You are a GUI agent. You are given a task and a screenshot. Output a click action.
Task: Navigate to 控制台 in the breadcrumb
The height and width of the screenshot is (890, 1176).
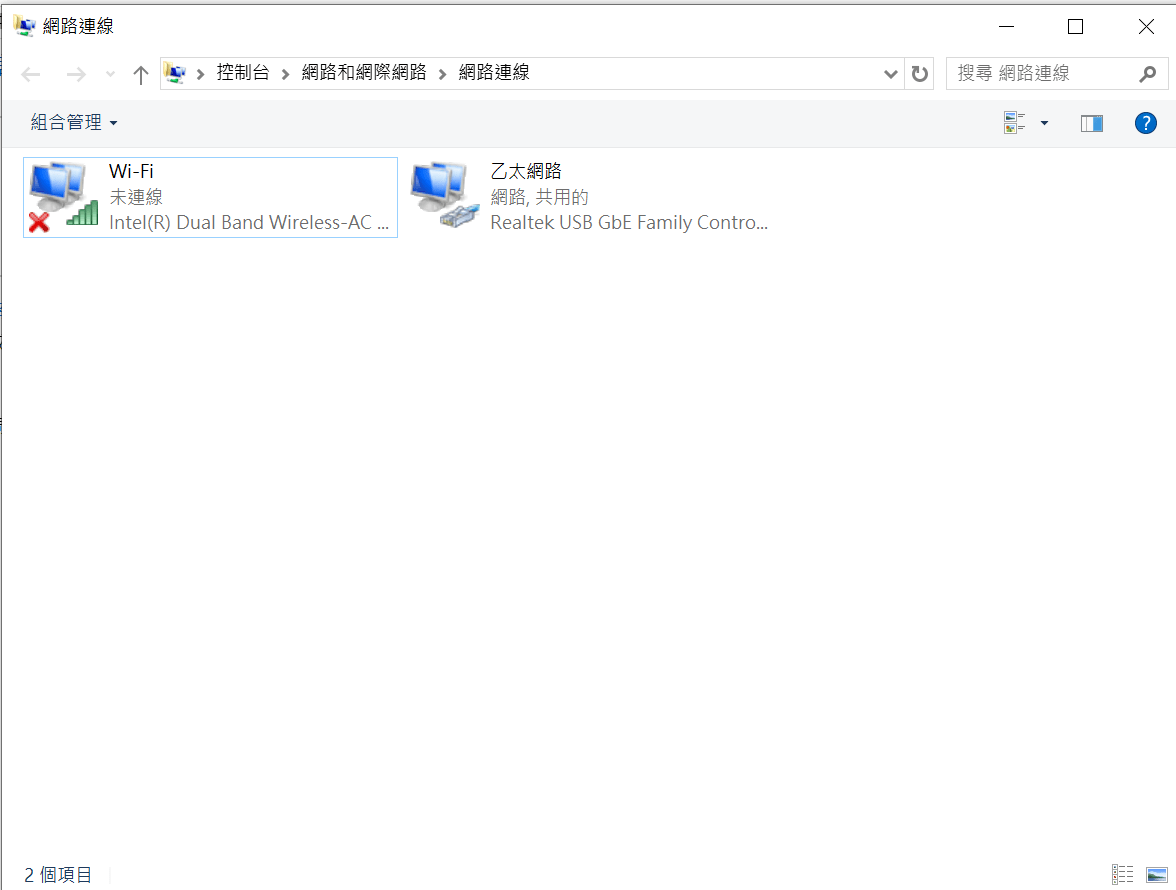(x=243, y=73)
